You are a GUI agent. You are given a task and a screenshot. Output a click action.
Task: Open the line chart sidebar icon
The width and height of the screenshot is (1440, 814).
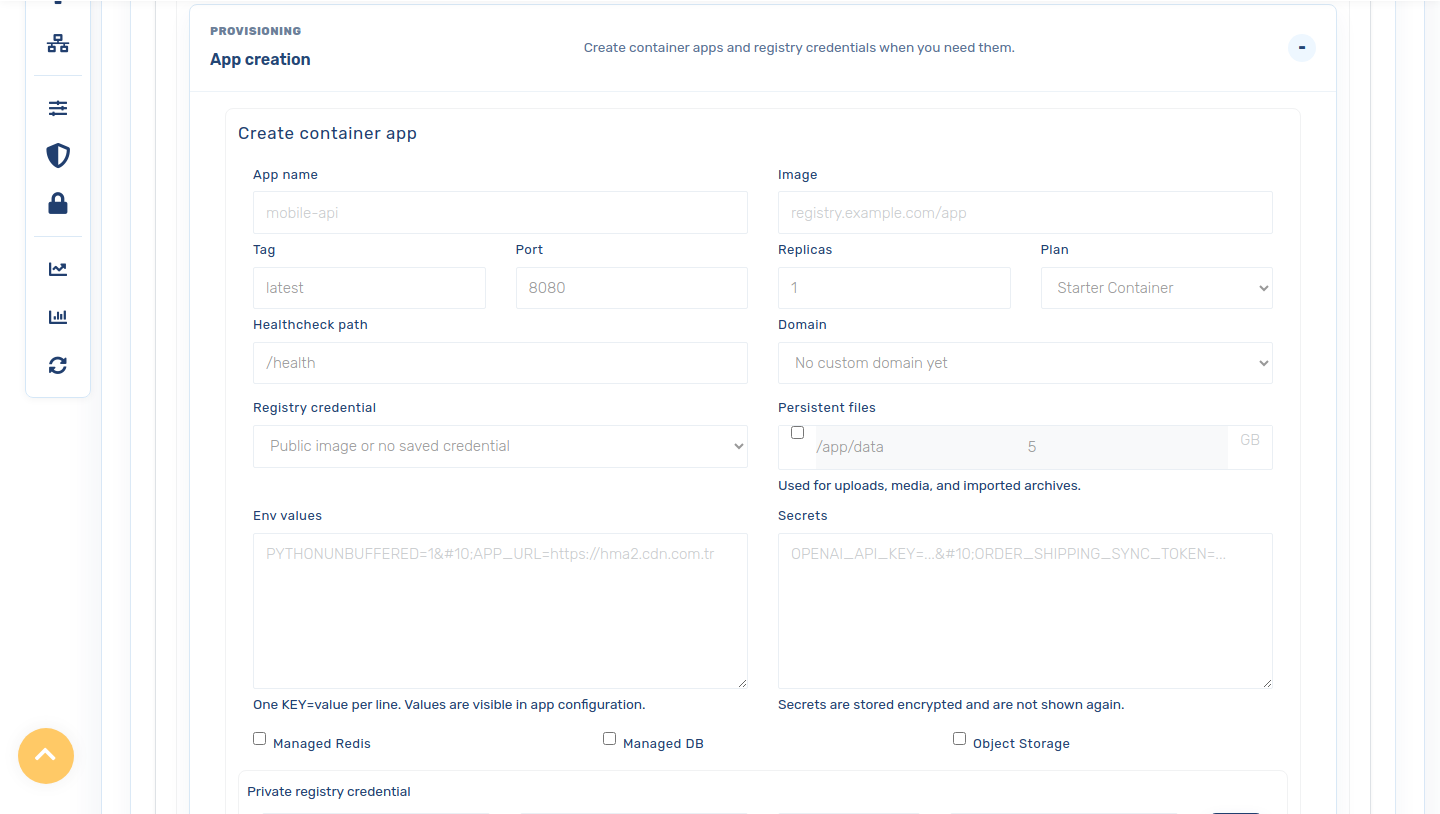(x=58, y=269)
